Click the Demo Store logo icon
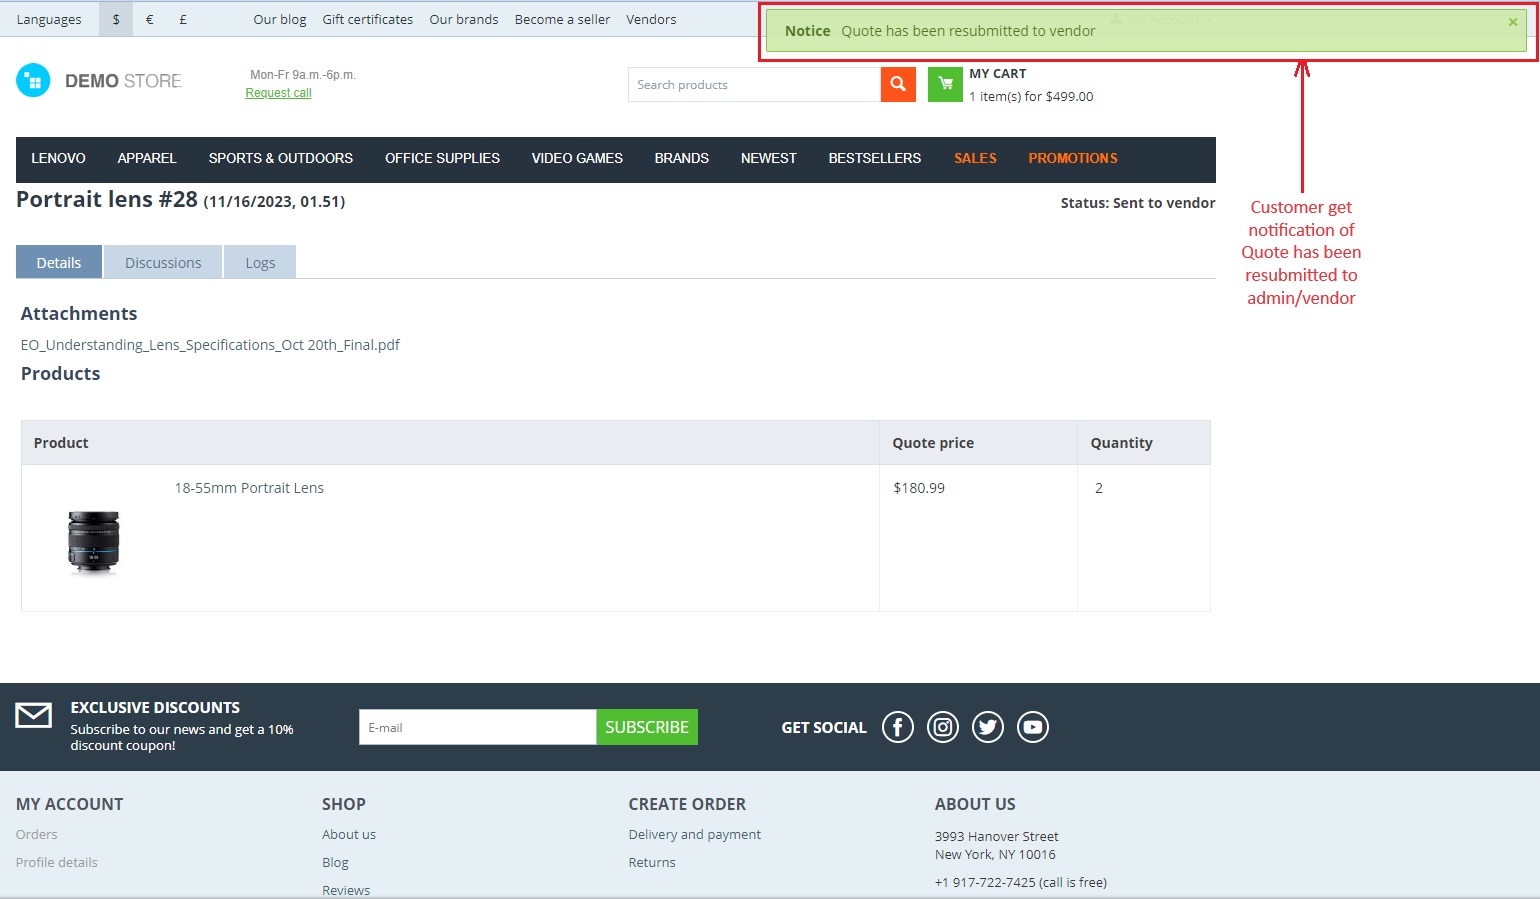 coord(33,81)
